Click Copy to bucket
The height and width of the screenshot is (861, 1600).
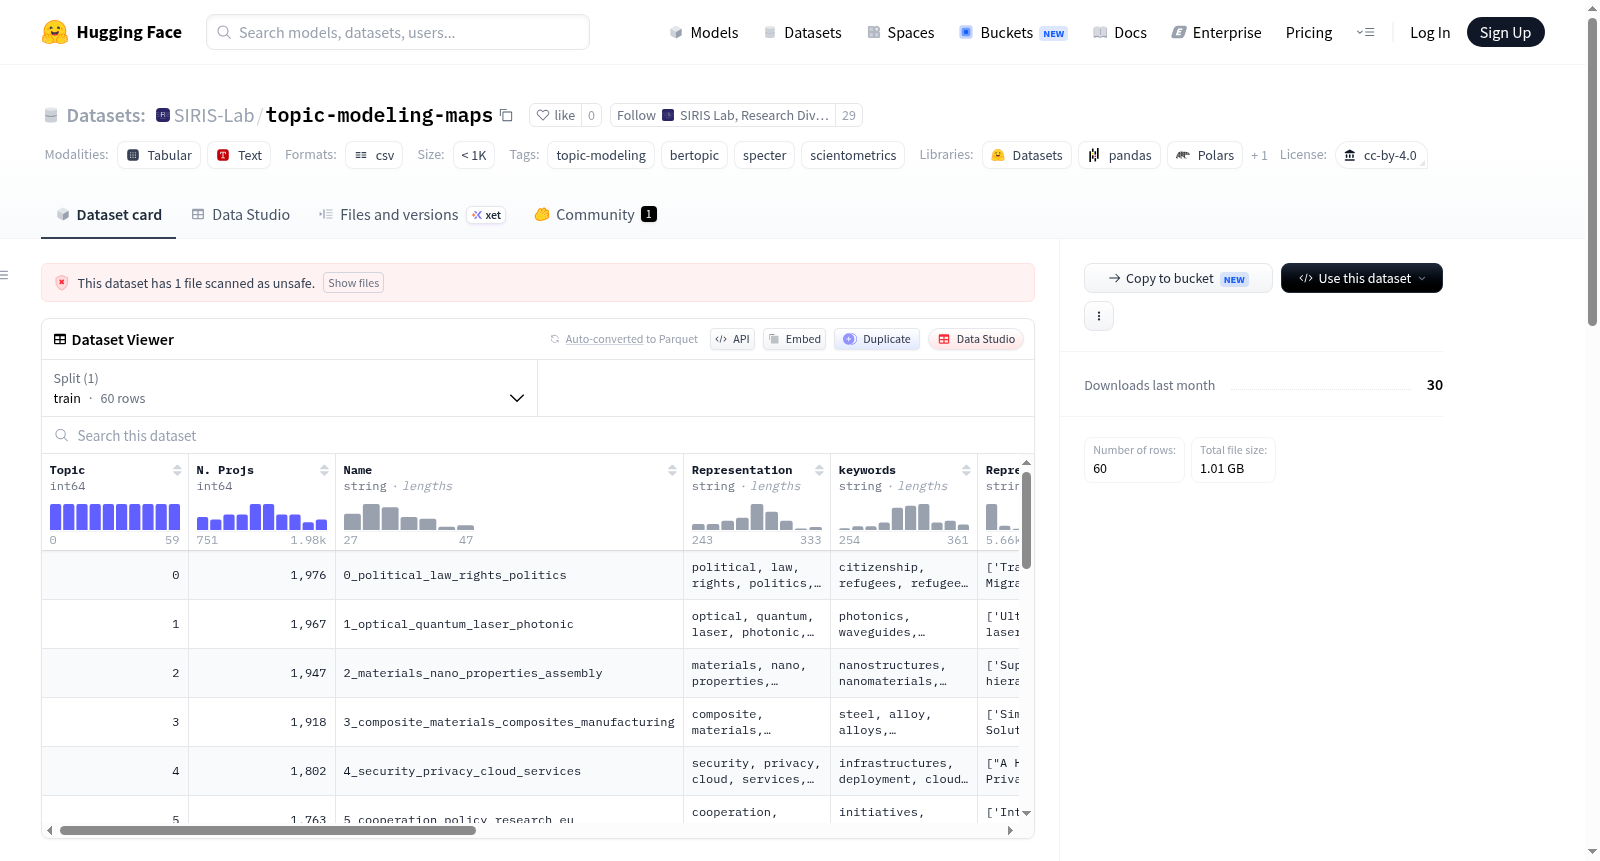[1178, 278]
